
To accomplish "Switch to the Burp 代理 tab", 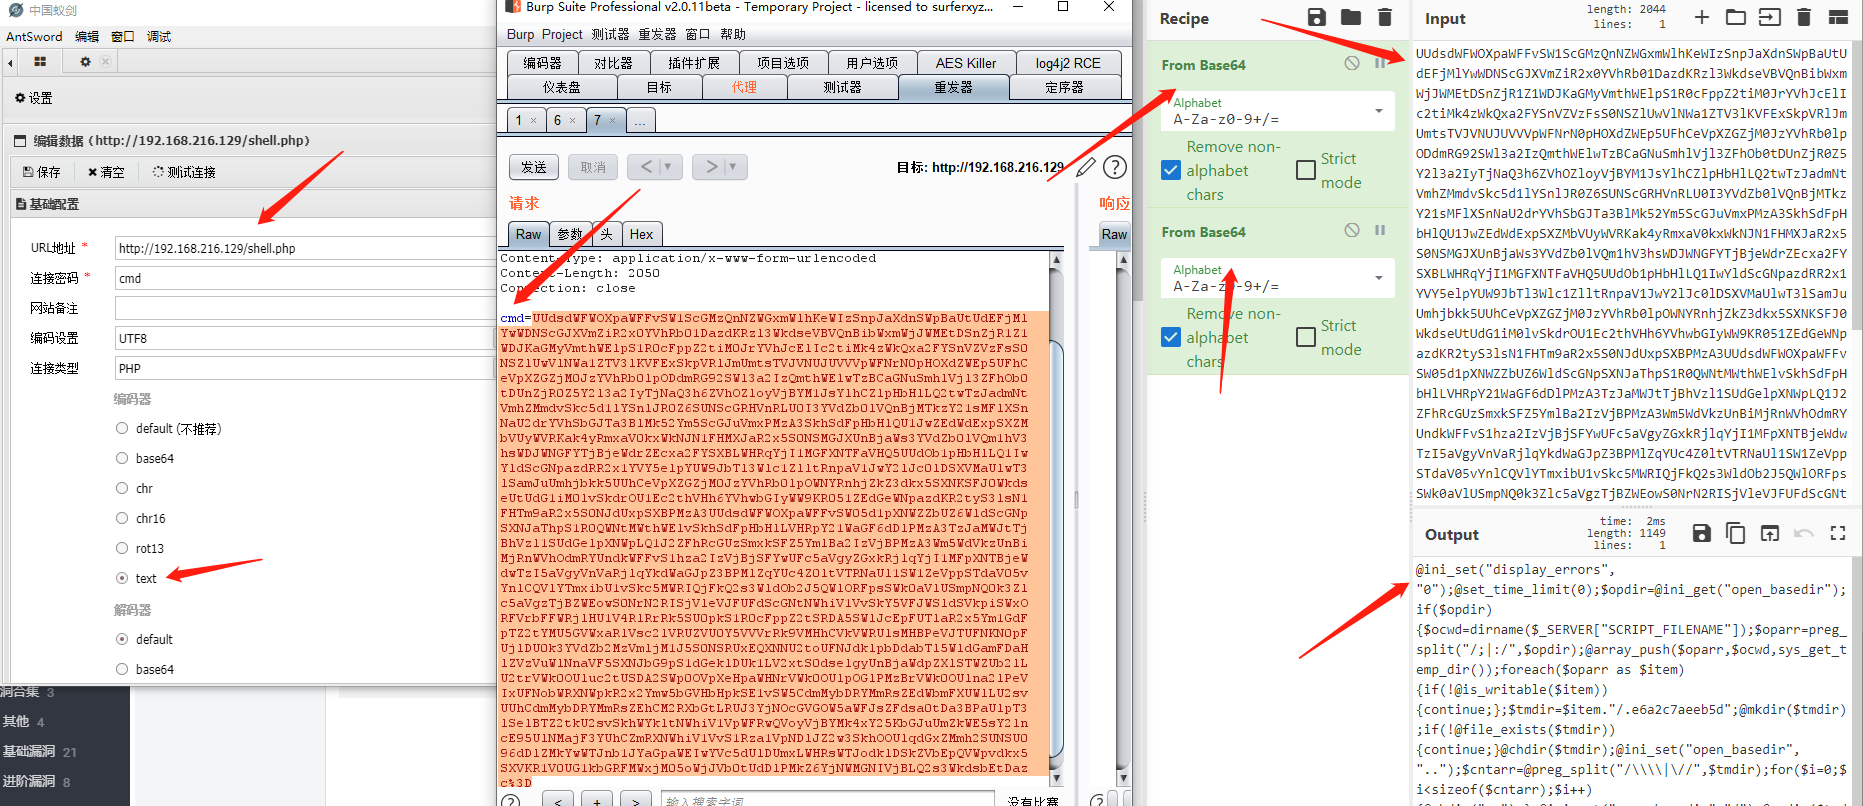I will pyautogui.click(x=744, y=87).
